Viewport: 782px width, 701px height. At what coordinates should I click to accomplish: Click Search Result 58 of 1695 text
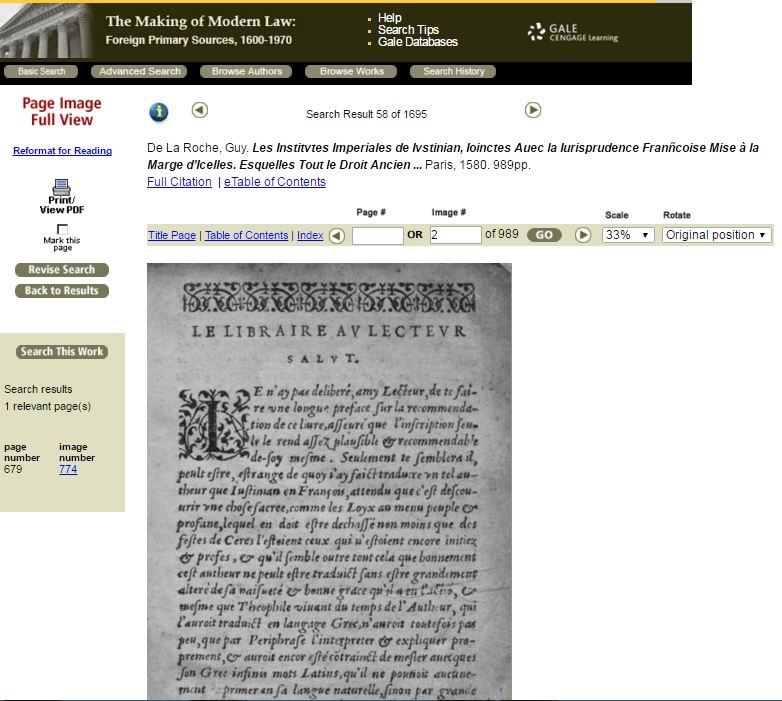point(367,114)
